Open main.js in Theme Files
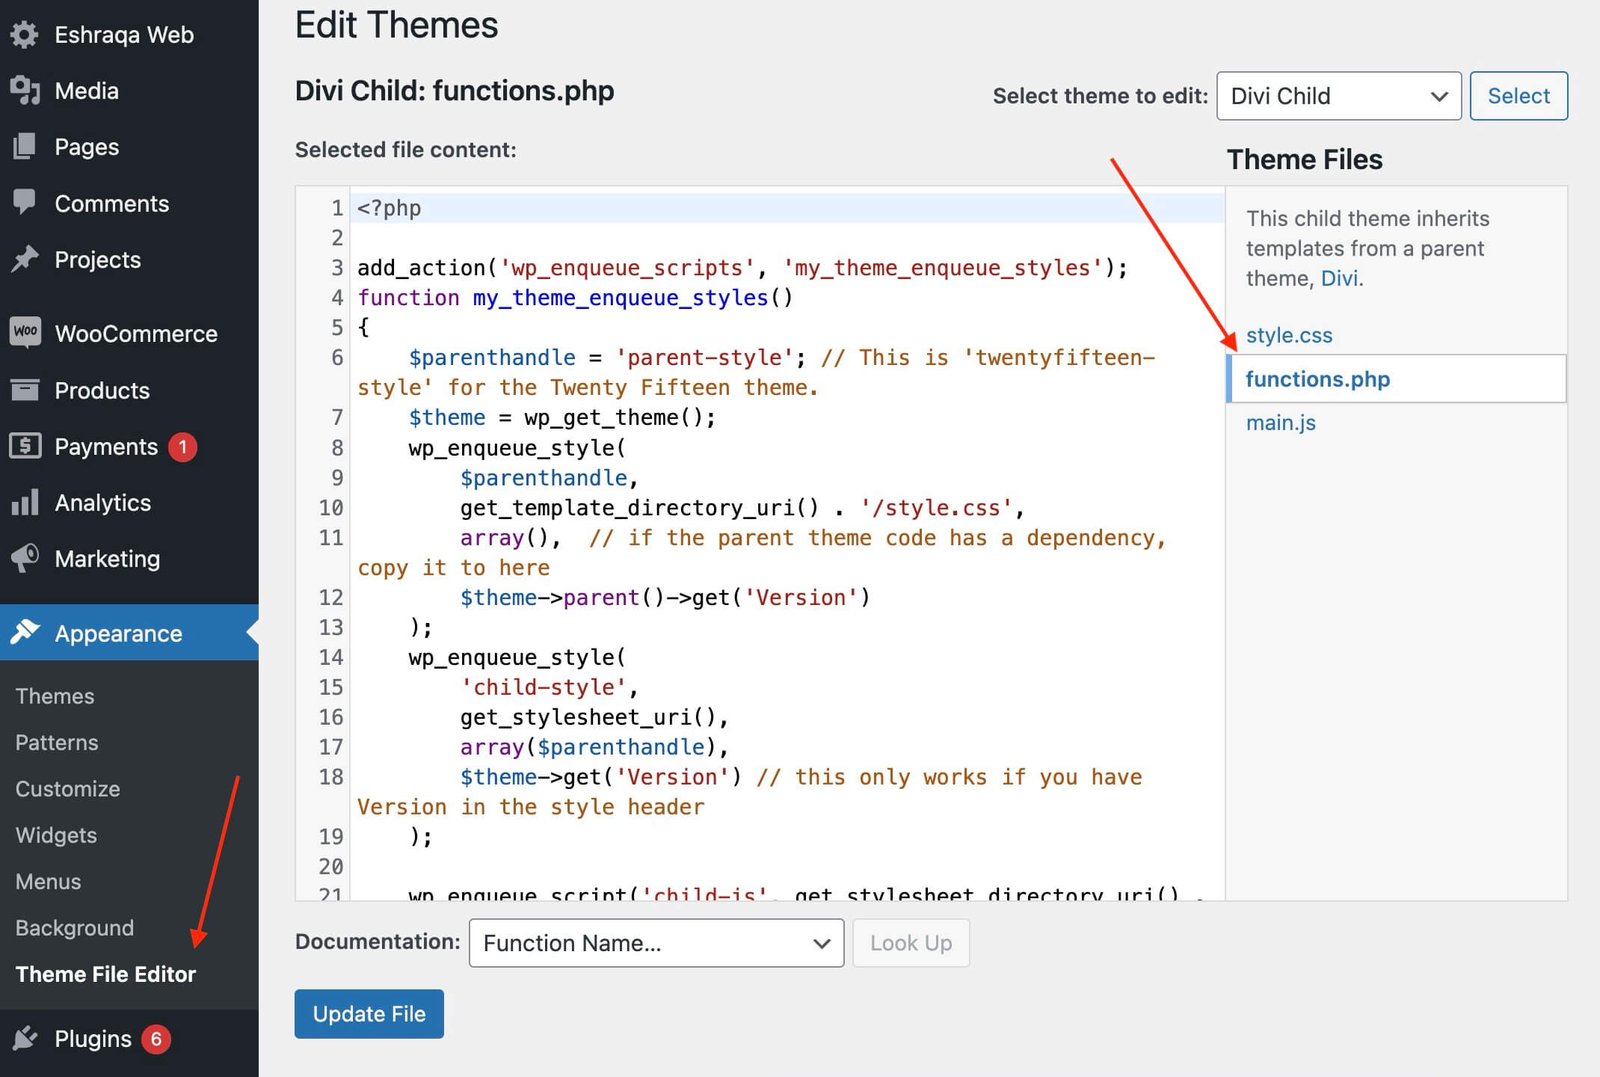Screen dimensions: 1600x1077 coord(1281,422)
